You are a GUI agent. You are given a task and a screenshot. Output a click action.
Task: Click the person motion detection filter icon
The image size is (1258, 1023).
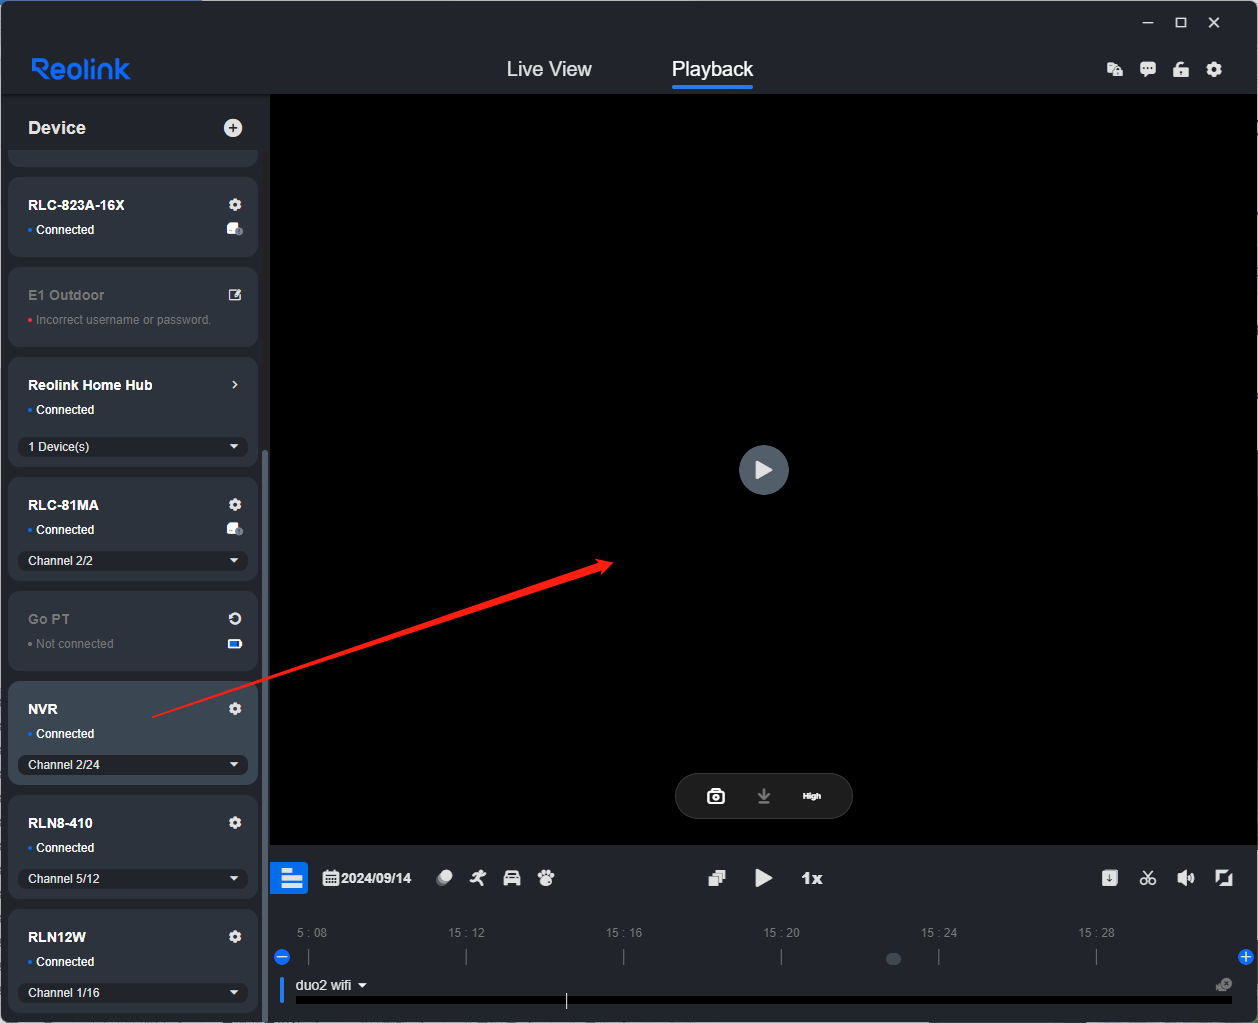[x=478, y=878]
